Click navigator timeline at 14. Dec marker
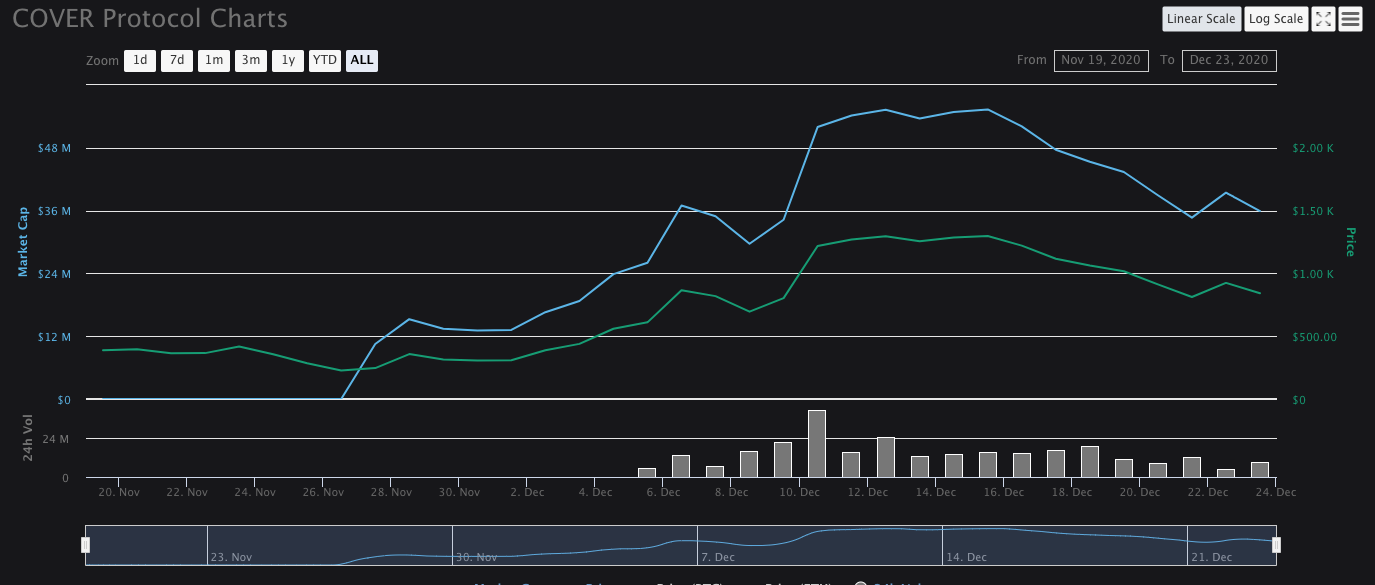Screen dimensions: 1375x585 point(965,557)
